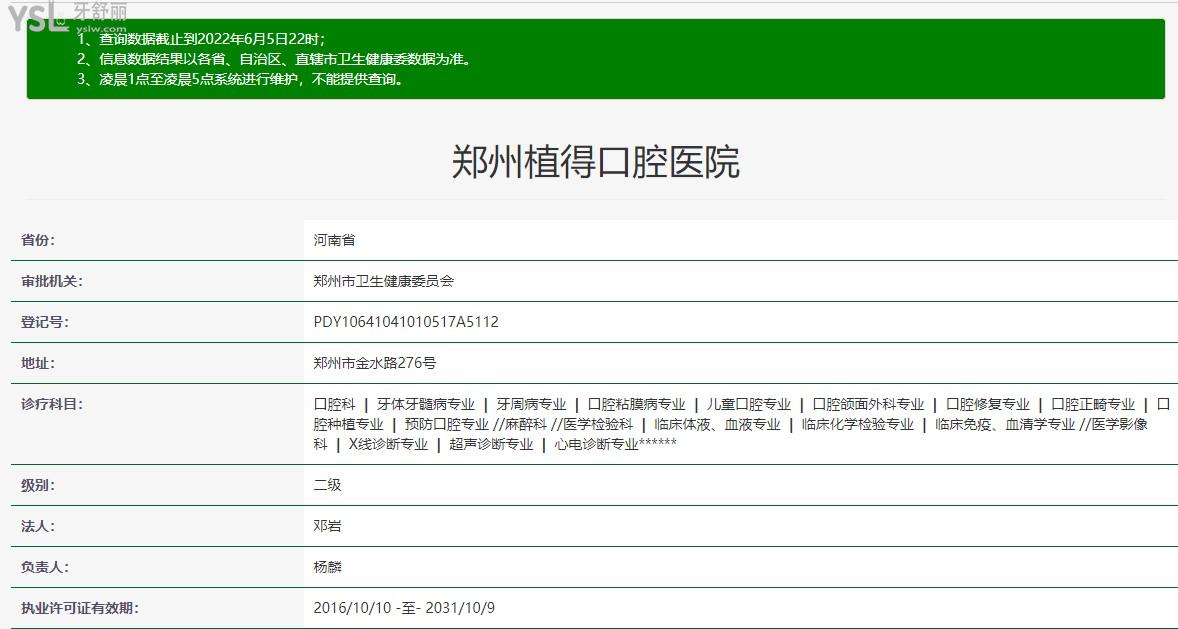
Task: Click 儿童口腔专业 in the departments list
Action: pyautogui.click(x=748, y=404)
